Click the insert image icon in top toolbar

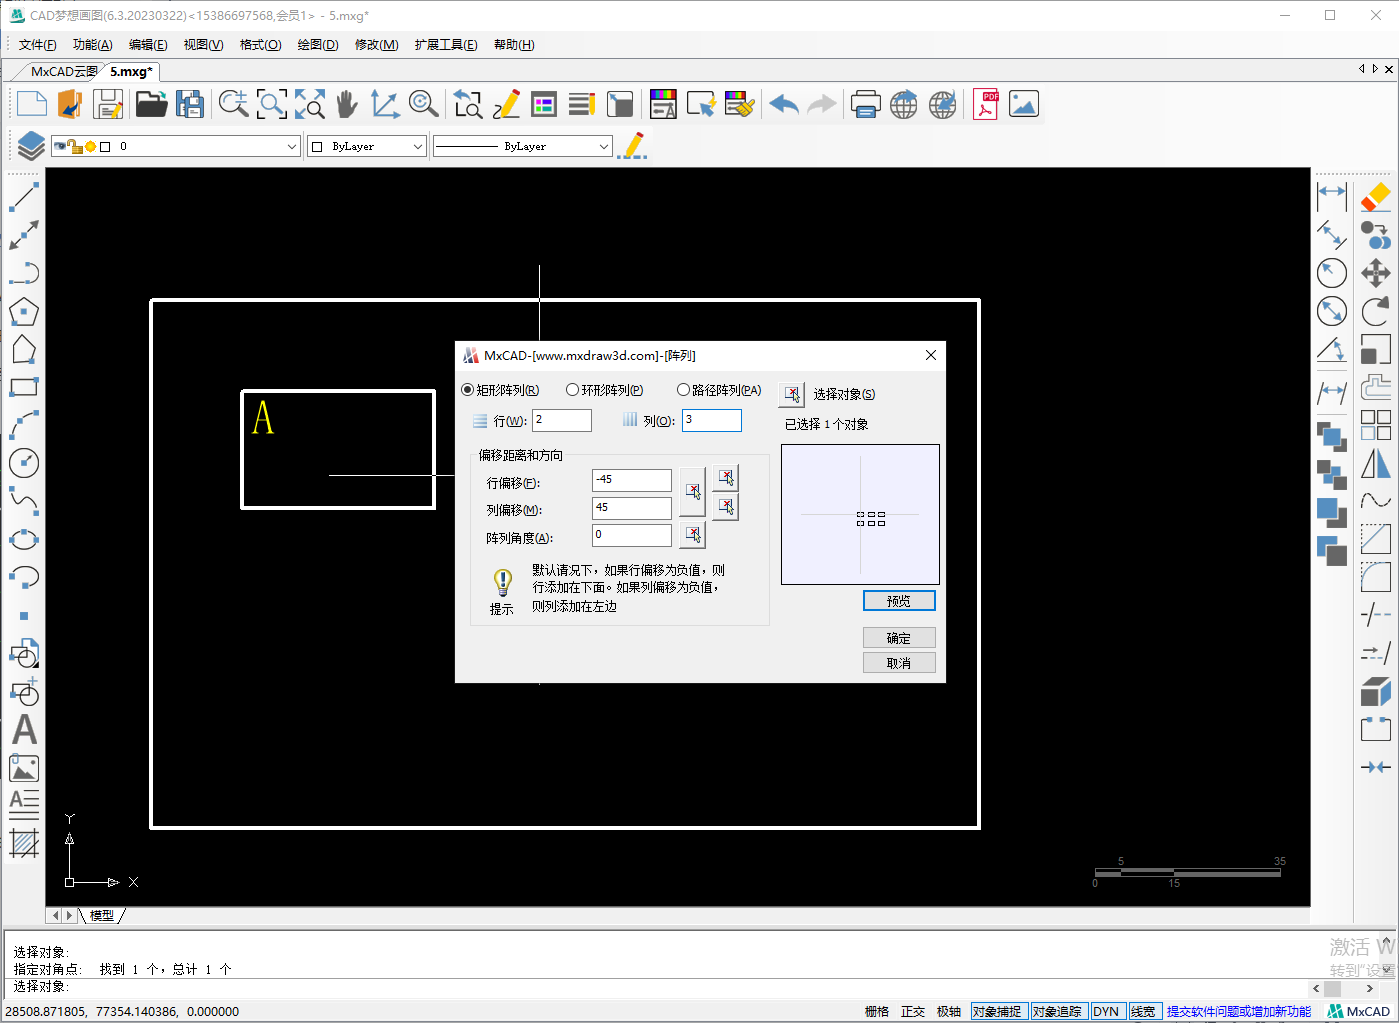coord(1024,104)
